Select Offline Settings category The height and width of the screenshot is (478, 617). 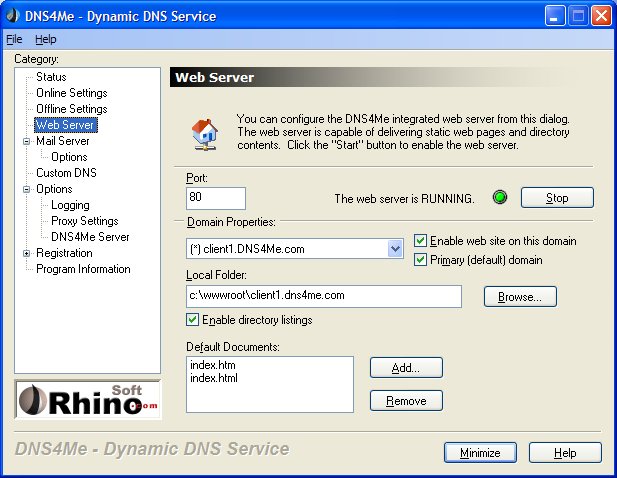coord(72,109)
